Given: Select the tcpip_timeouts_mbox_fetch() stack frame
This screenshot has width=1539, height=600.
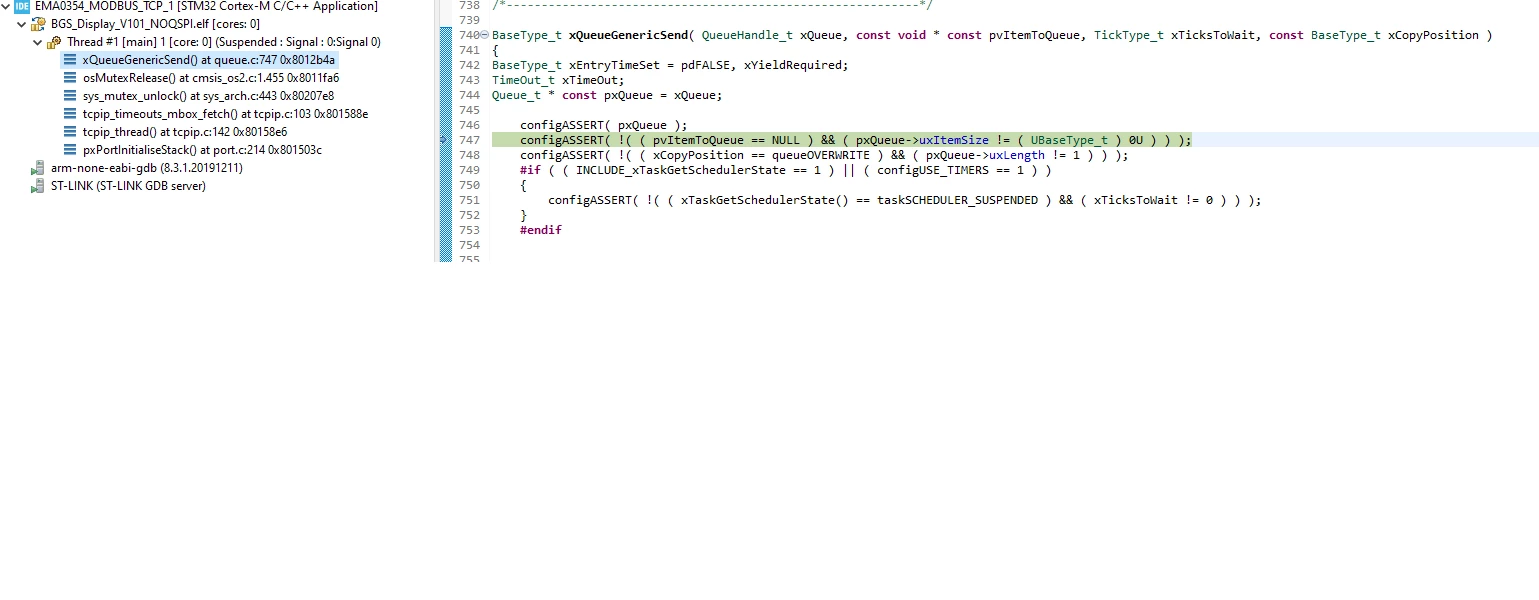Looking at the screenshot, I should click(225, 114).
